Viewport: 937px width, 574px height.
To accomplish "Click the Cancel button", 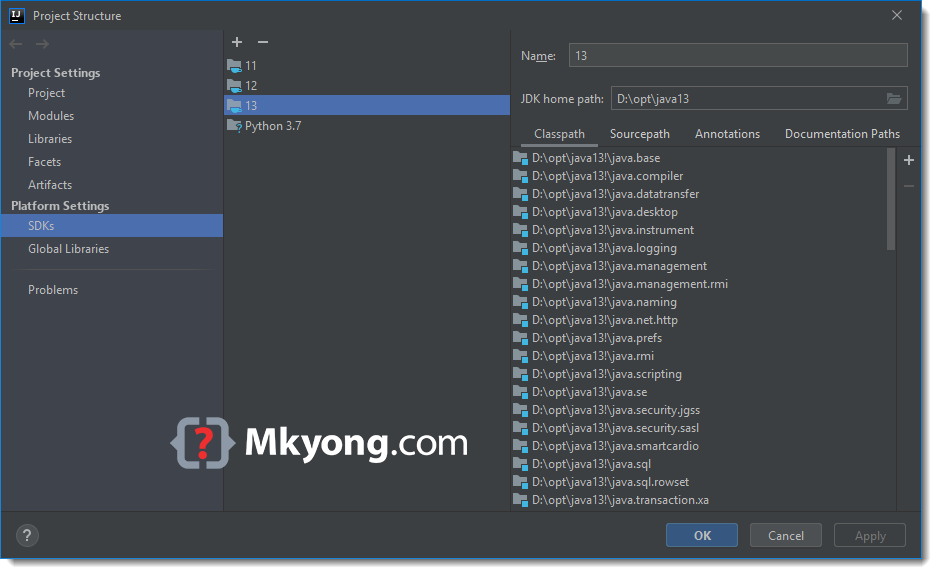I will (x=786, y=535).
